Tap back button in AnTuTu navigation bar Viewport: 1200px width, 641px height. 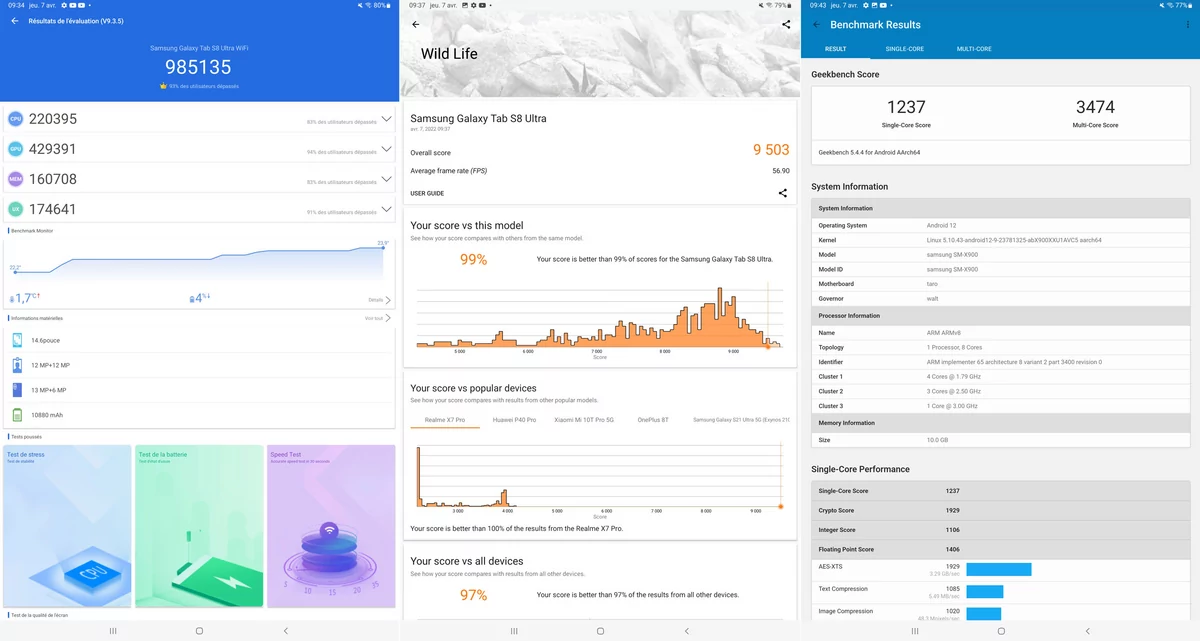[x=286, y=631]
